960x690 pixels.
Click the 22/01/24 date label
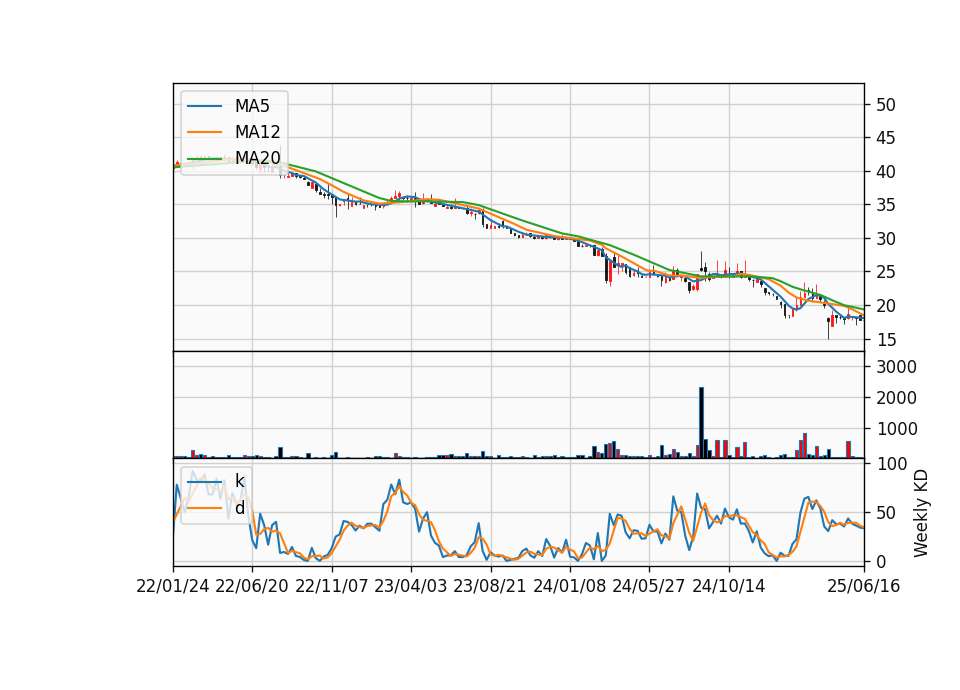[173, 586]
